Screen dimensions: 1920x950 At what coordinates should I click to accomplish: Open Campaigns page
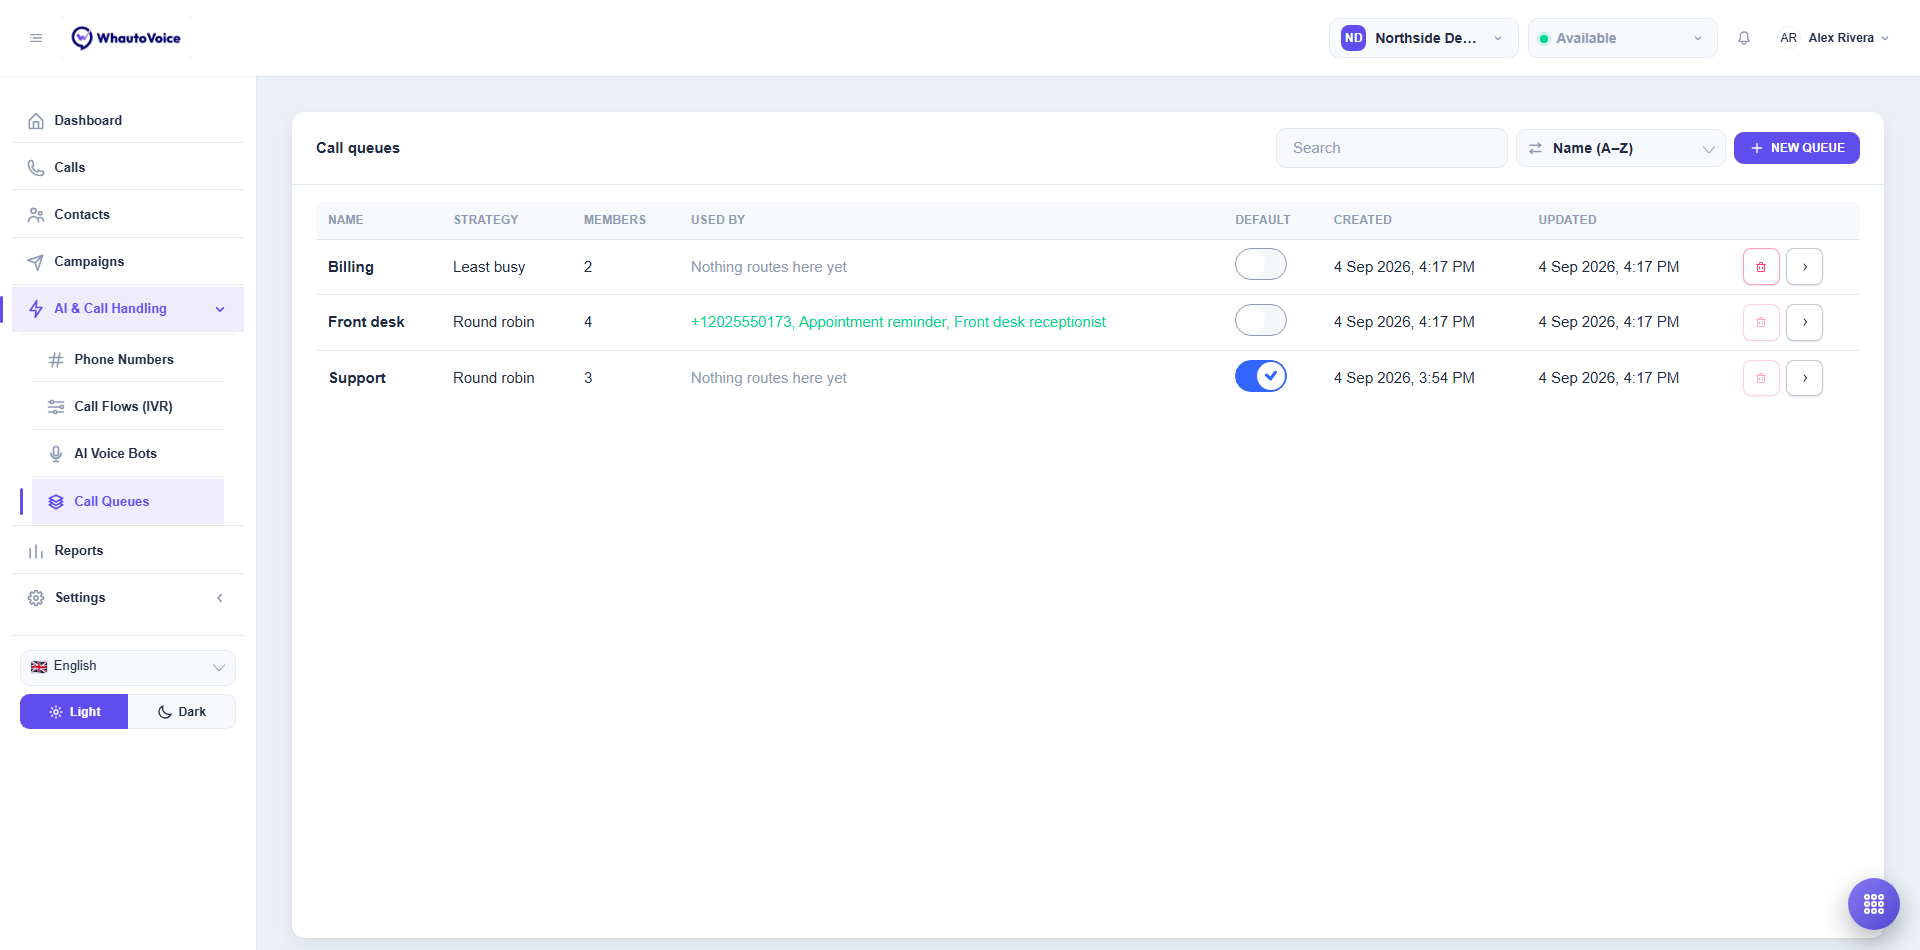click(128, 261)
